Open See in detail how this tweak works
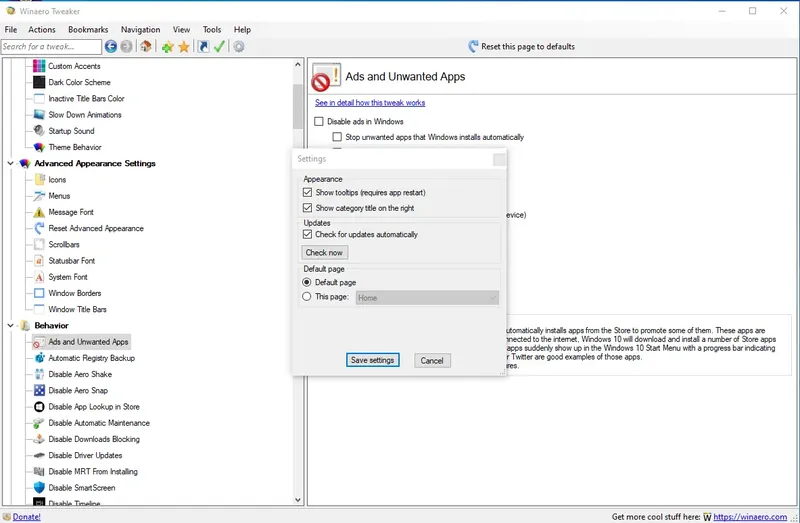Image resolution: width=800 pixels, height=523 pixels. tap(370, 103)
